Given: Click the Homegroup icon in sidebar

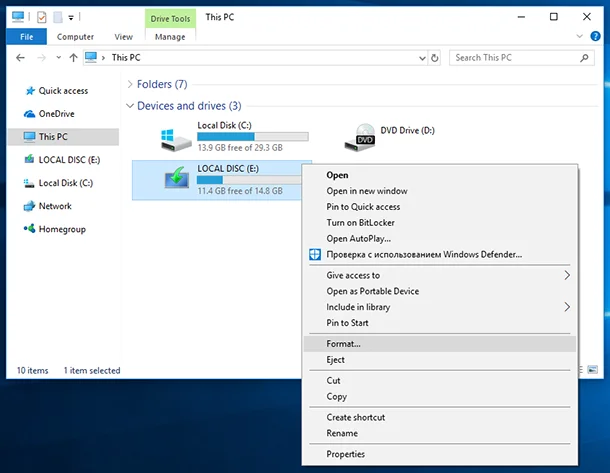Looking at the screenshot, I should click(29, 229).
